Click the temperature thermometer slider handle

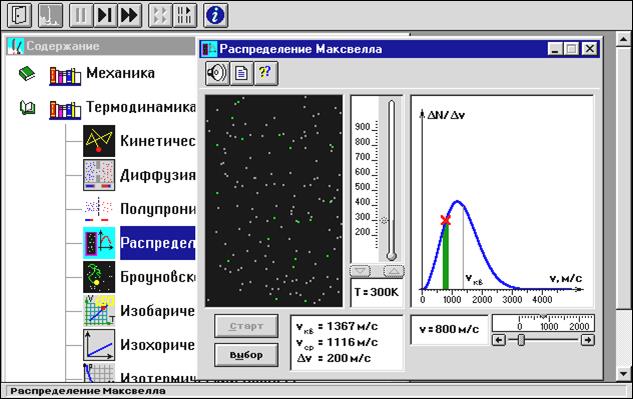click(x=384, y=220)
